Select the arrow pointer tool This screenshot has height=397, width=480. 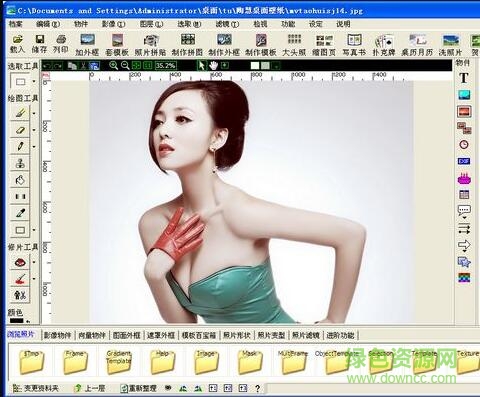[x=201, y=65]
